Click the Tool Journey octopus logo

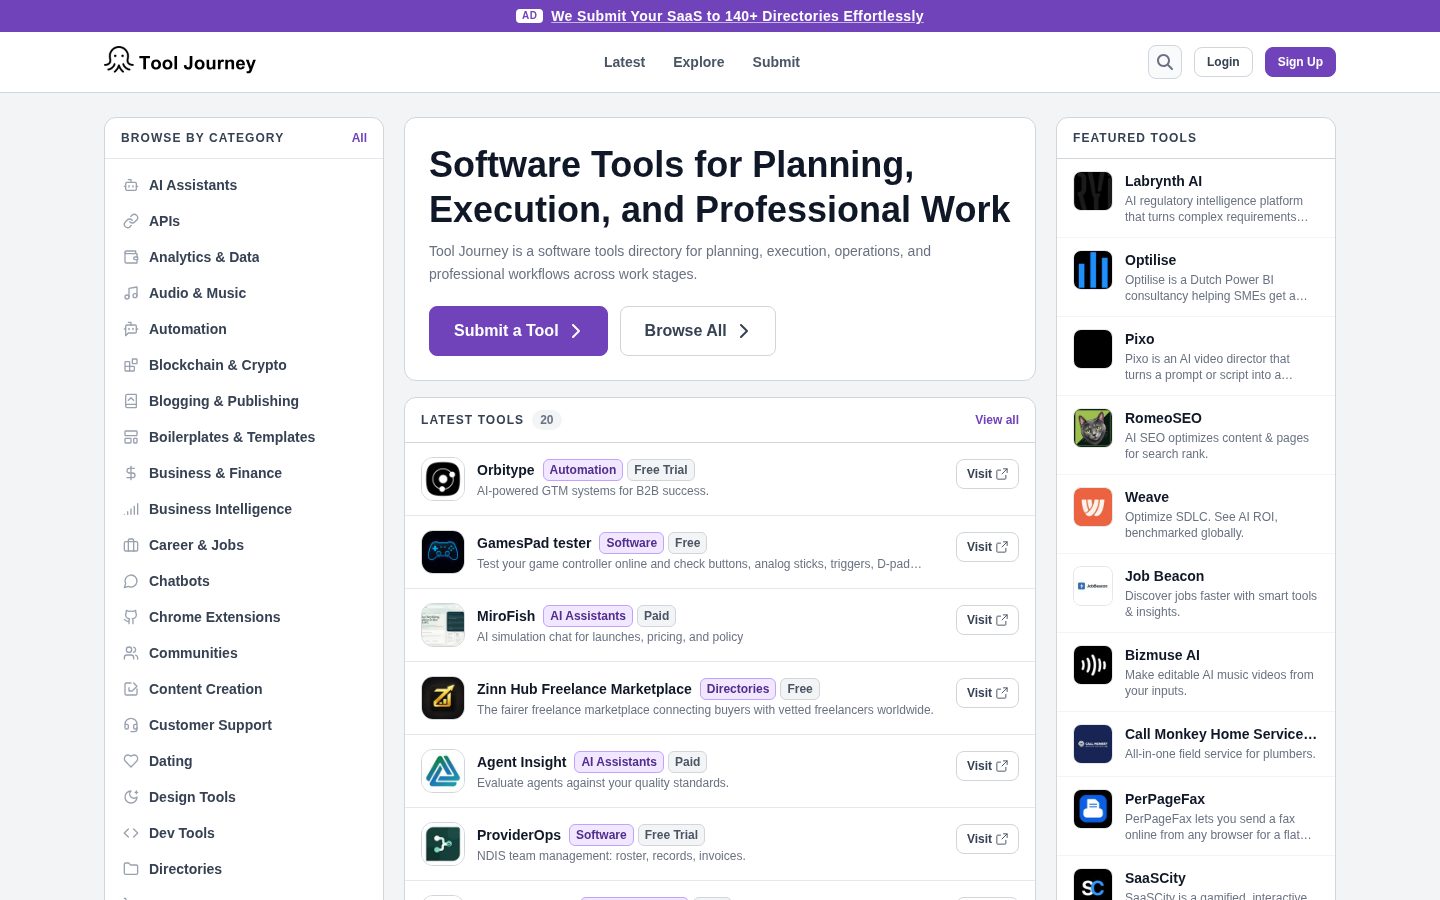(x=118, y=60)
